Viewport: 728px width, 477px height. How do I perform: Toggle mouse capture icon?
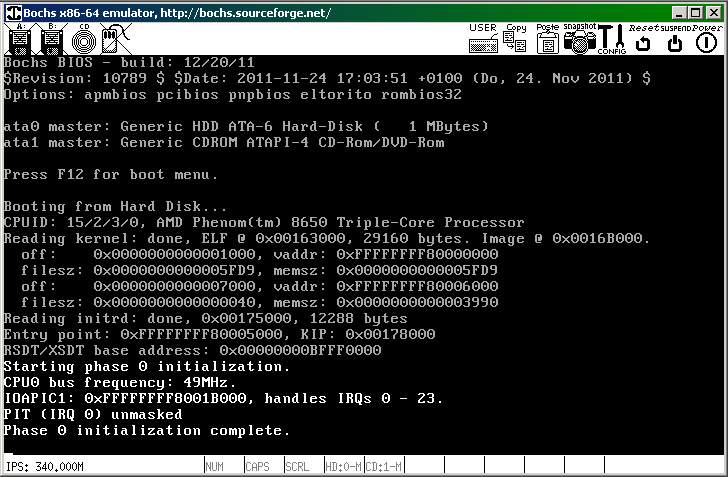point(116,39)
